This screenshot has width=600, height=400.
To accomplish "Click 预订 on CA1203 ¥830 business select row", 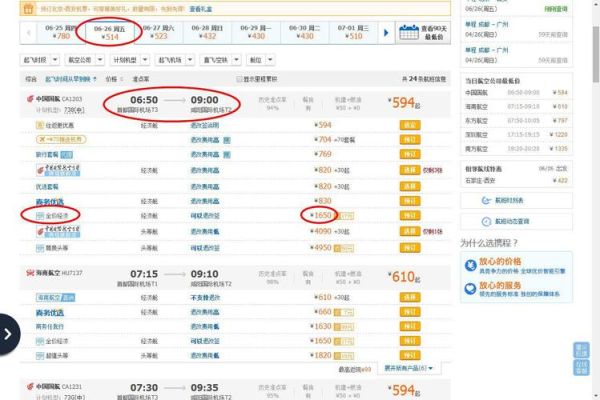I will tap(410, 201).
